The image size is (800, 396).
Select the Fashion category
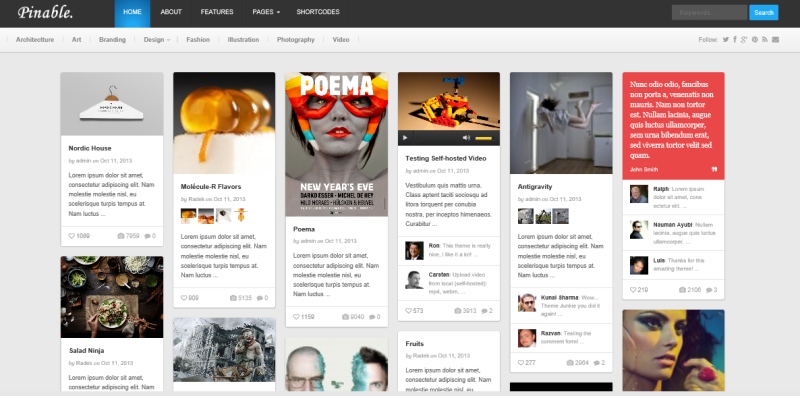[x=198, y=39]
